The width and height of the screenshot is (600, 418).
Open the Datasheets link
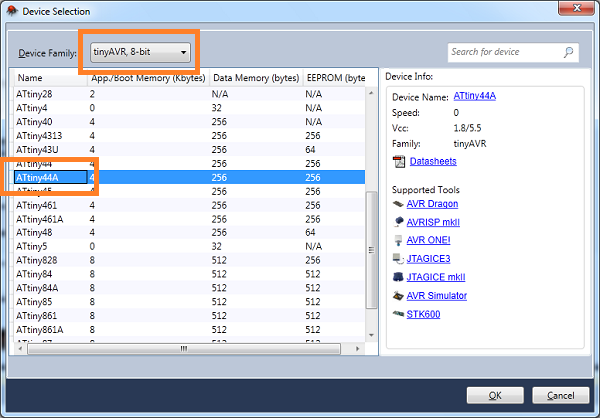(433, 162)
